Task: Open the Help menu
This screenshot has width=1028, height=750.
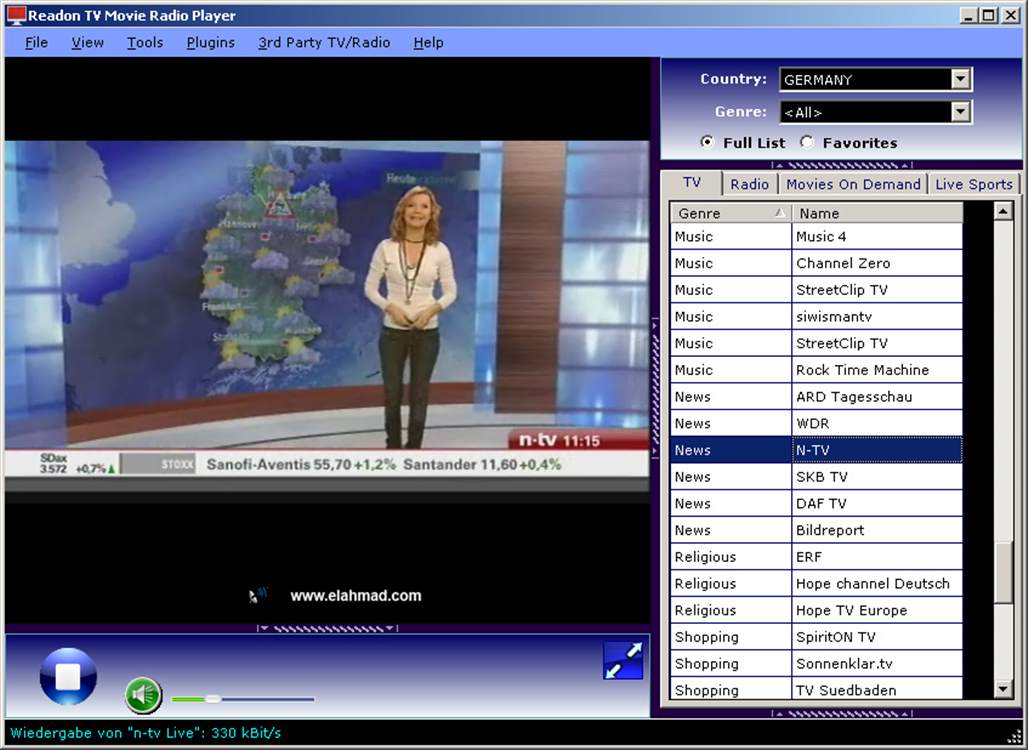Action: coord(428,43)
